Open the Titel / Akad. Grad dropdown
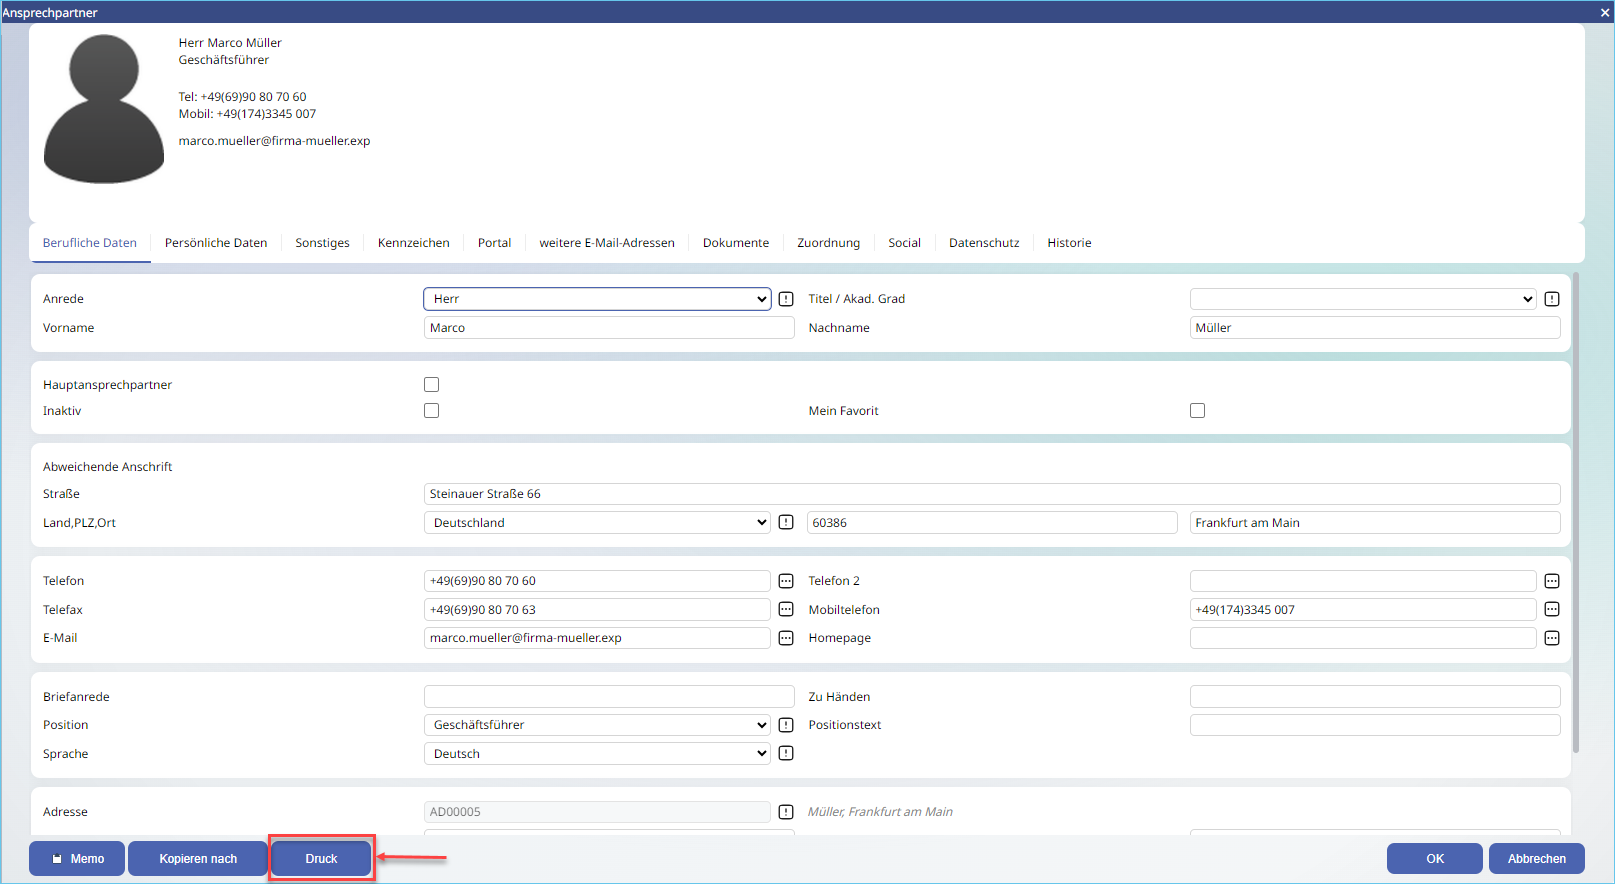This screenshot has width=1615, height=884. coord(1363,299)
